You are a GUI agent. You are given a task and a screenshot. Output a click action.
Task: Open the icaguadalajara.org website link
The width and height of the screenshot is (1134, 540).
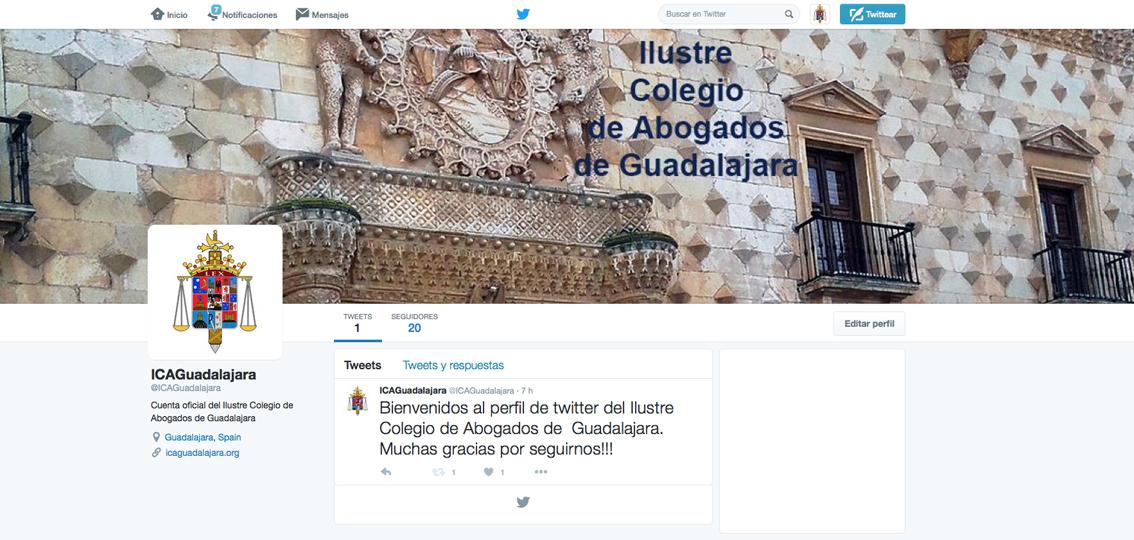[202, 453]
